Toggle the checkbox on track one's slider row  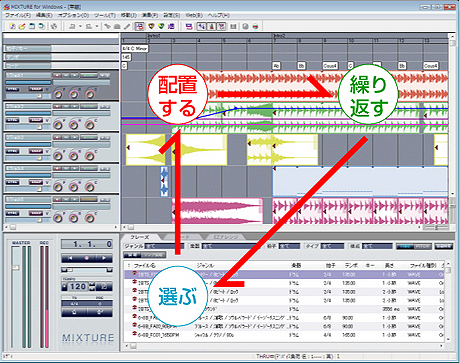click(39, 96)
